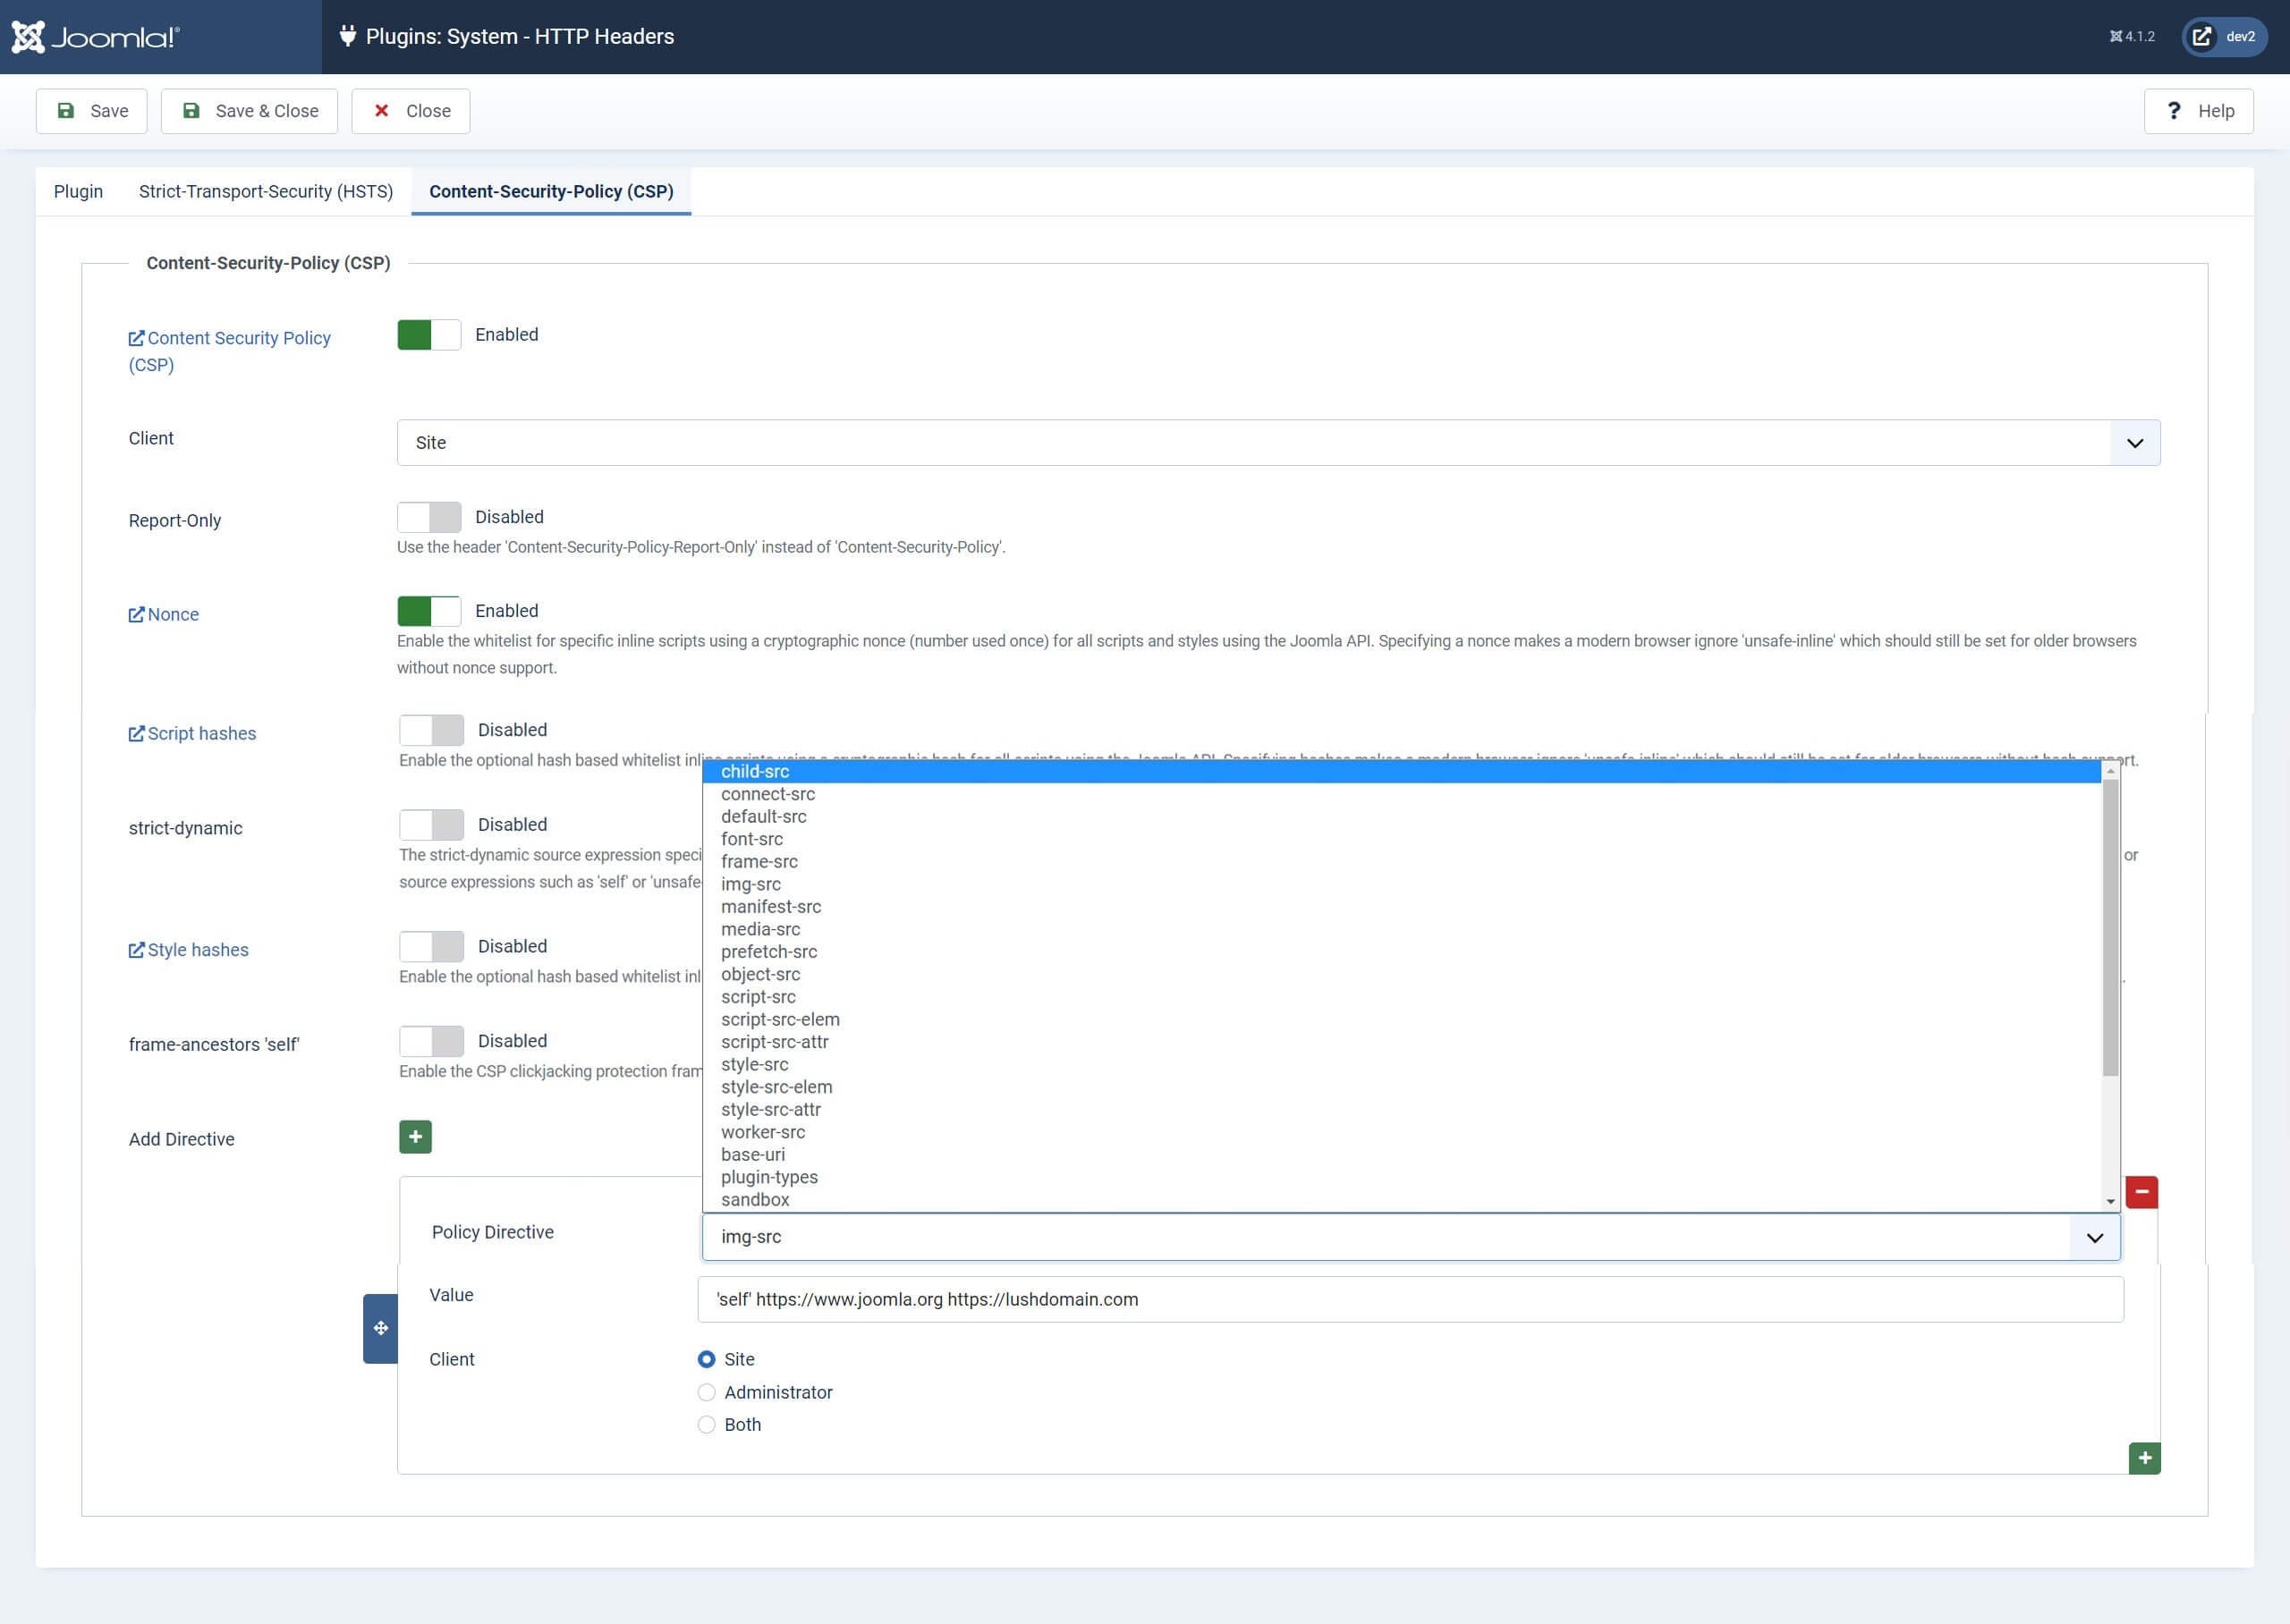Click the green plus icon below the directive panel

click(2144, 1458)
